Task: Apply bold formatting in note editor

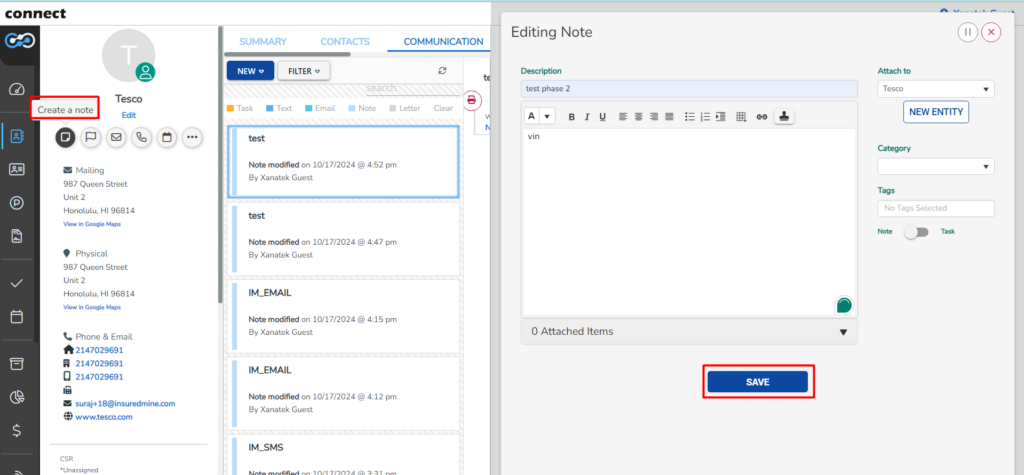Action: pyautogui.click(x=571, y=117)
